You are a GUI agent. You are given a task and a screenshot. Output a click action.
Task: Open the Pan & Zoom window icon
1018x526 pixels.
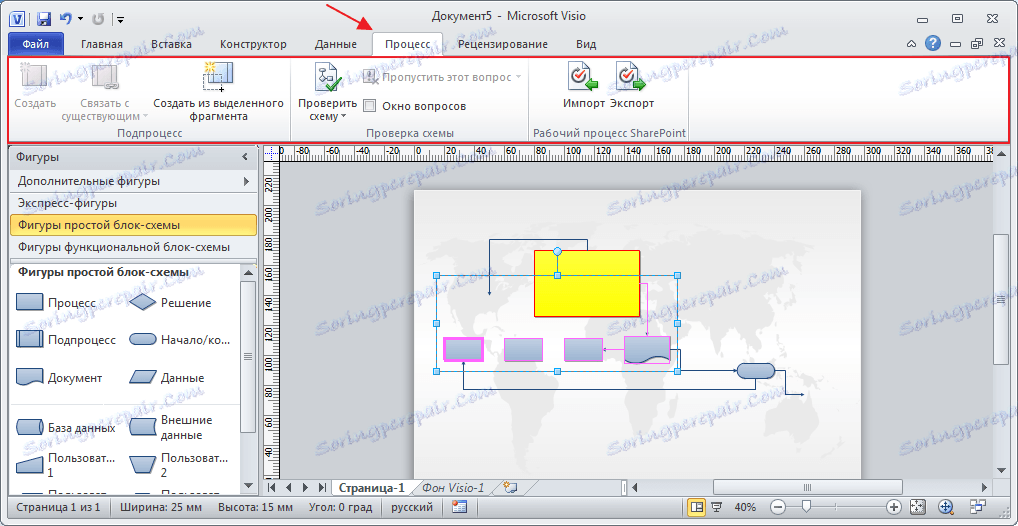tap(945, 507)
